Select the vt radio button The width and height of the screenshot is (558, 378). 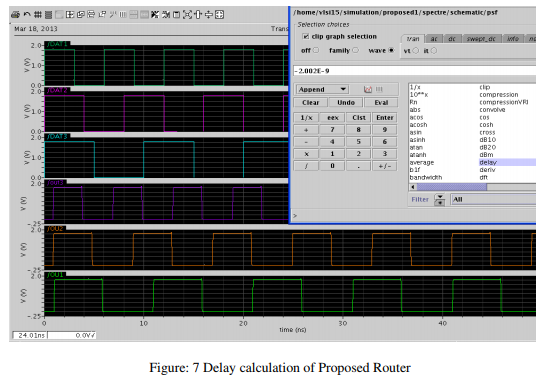[416, 51]
